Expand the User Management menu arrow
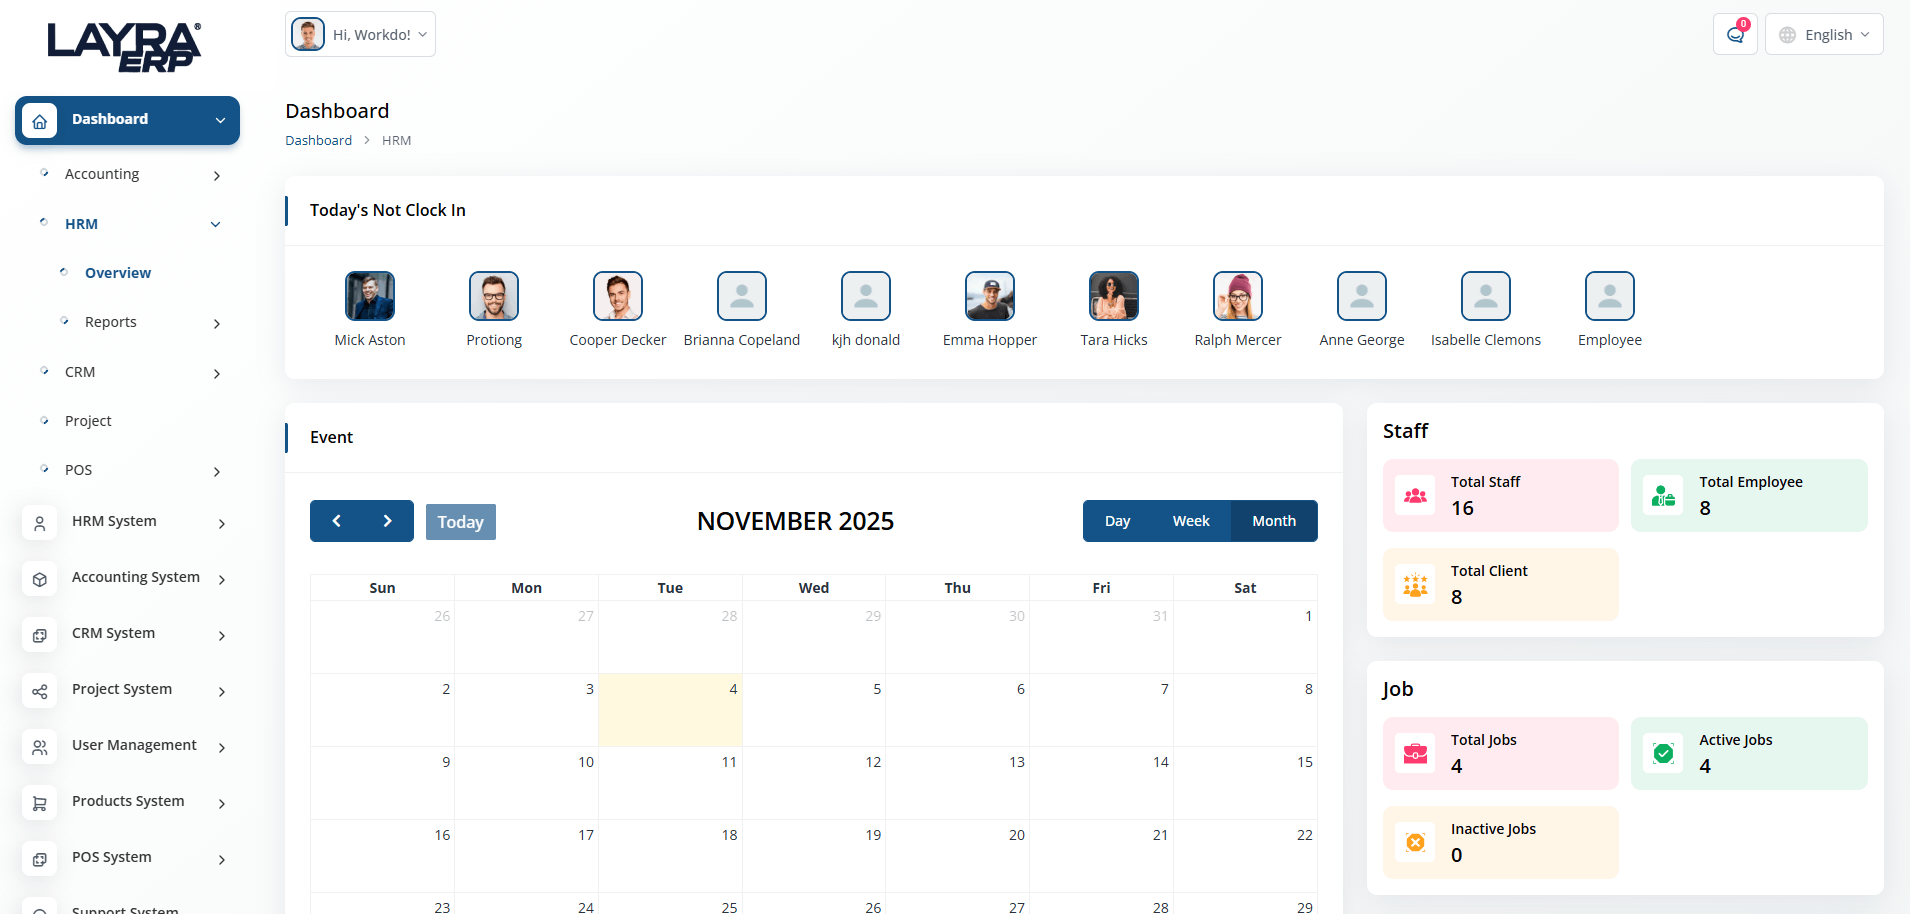The image size is (1910, 914). [222, 748]
